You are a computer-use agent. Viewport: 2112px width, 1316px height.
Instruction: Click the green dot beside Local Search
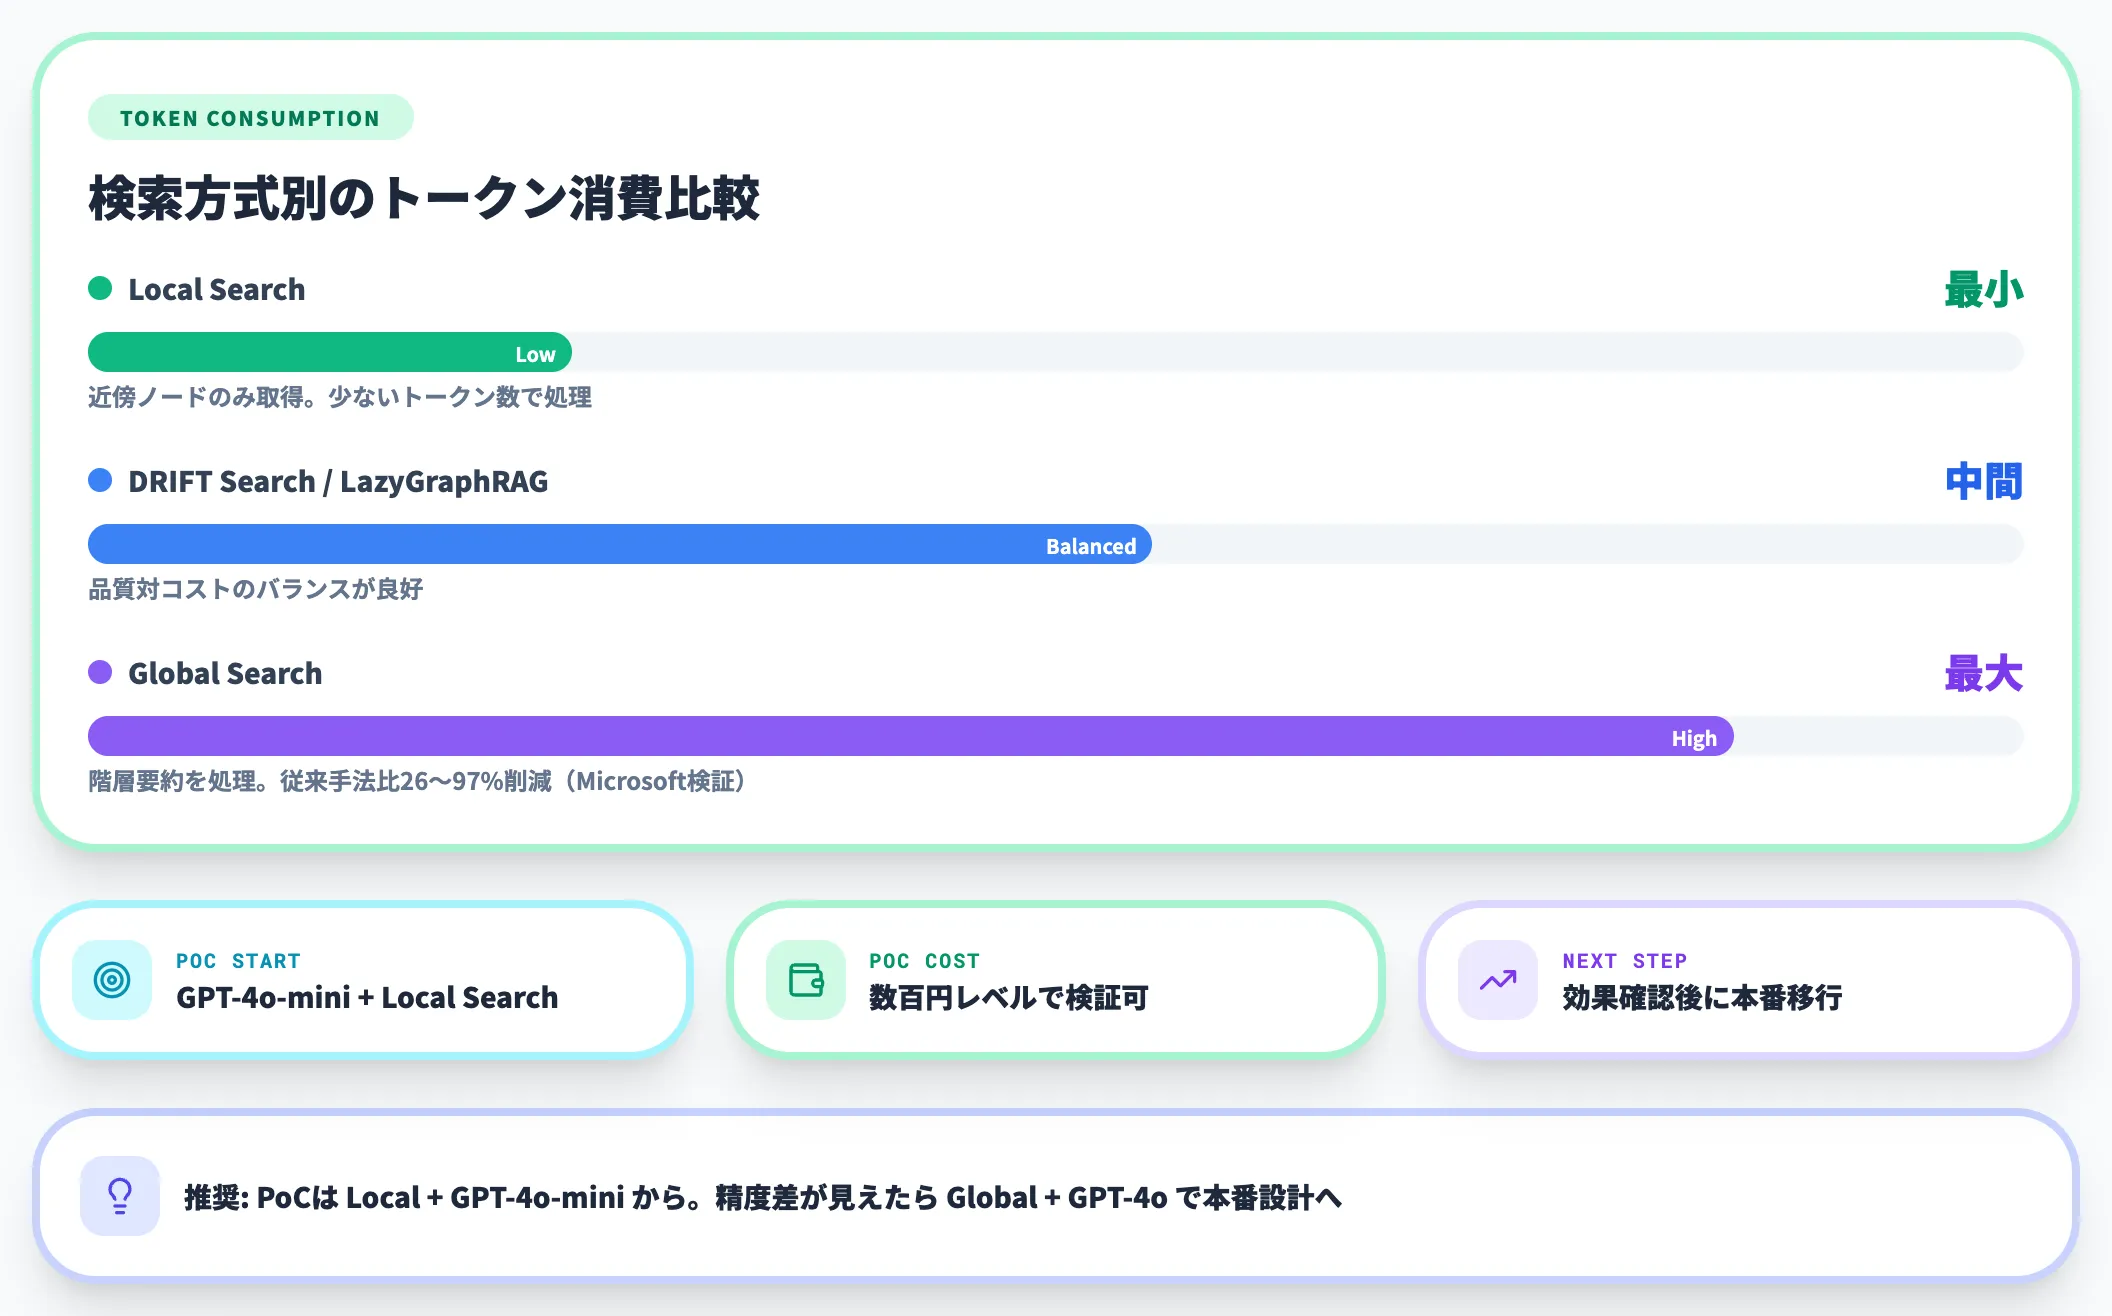click(100, 289)
